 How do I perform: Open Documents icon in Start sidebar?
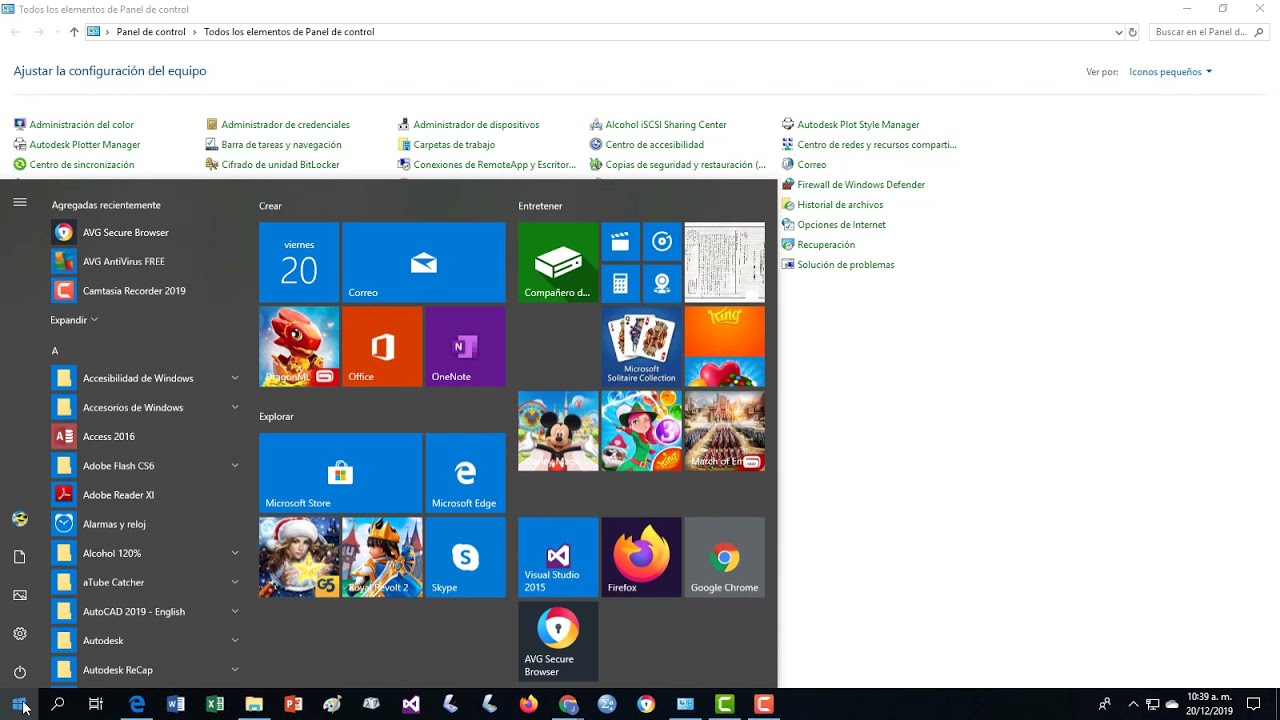(x=19, y=556)
